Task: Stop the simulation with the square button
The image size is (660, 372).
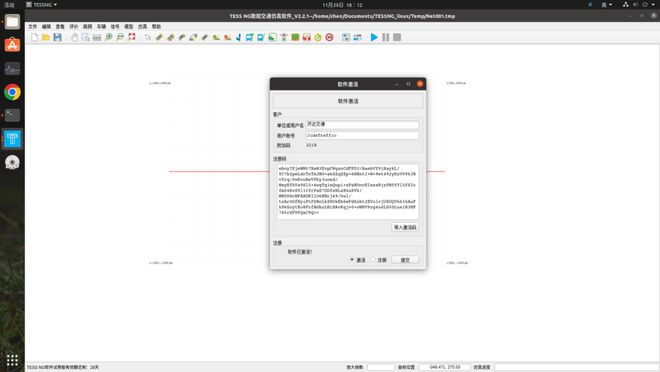Action: click(x=397, y=37)
